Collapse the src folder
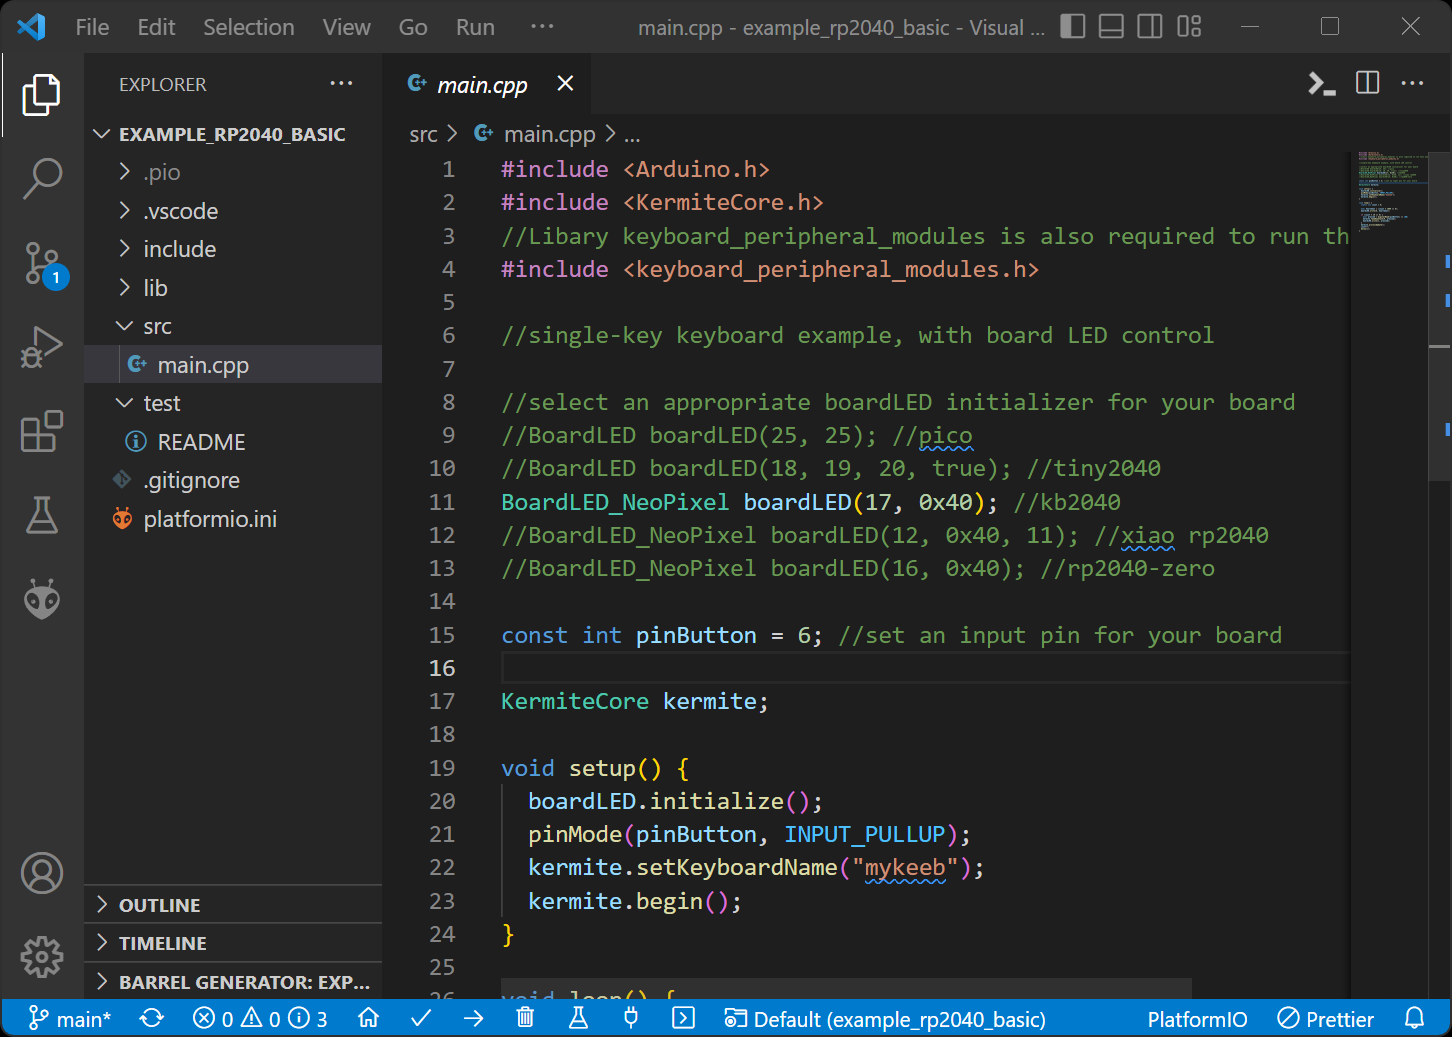This screenshot has height=1037, width=1452. pos(157,326)
